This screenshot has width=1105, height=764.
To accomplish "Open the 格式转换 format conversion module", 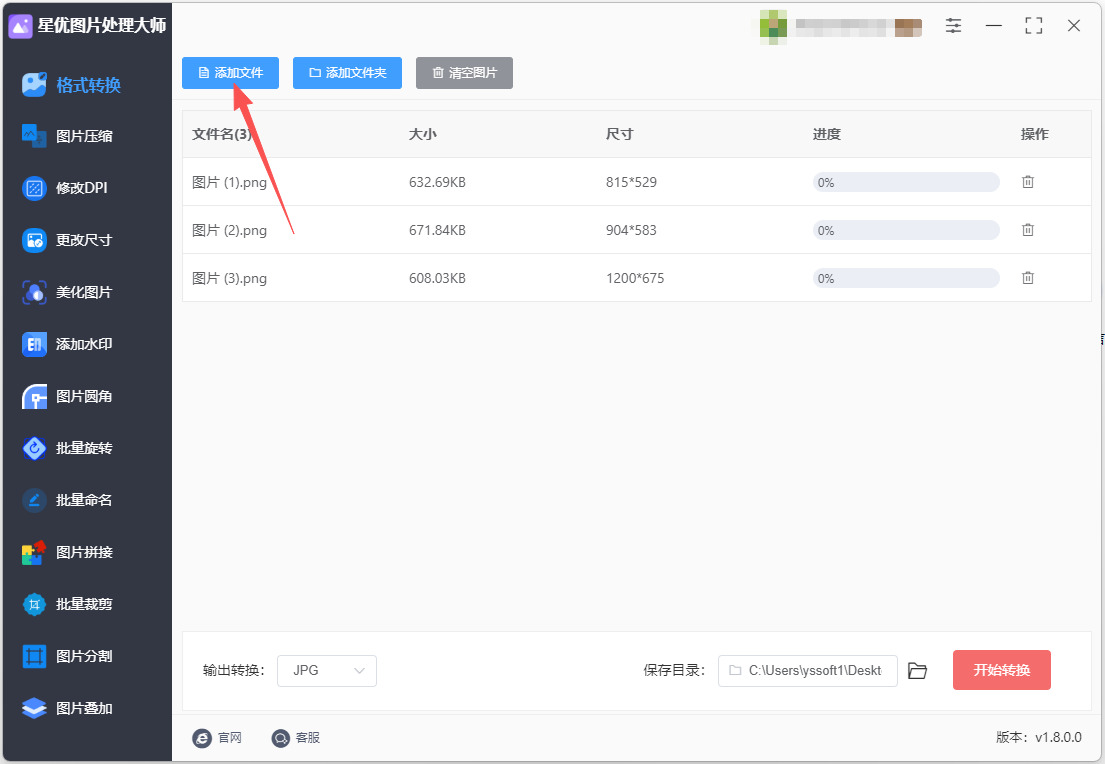I will tap(88, 85).
